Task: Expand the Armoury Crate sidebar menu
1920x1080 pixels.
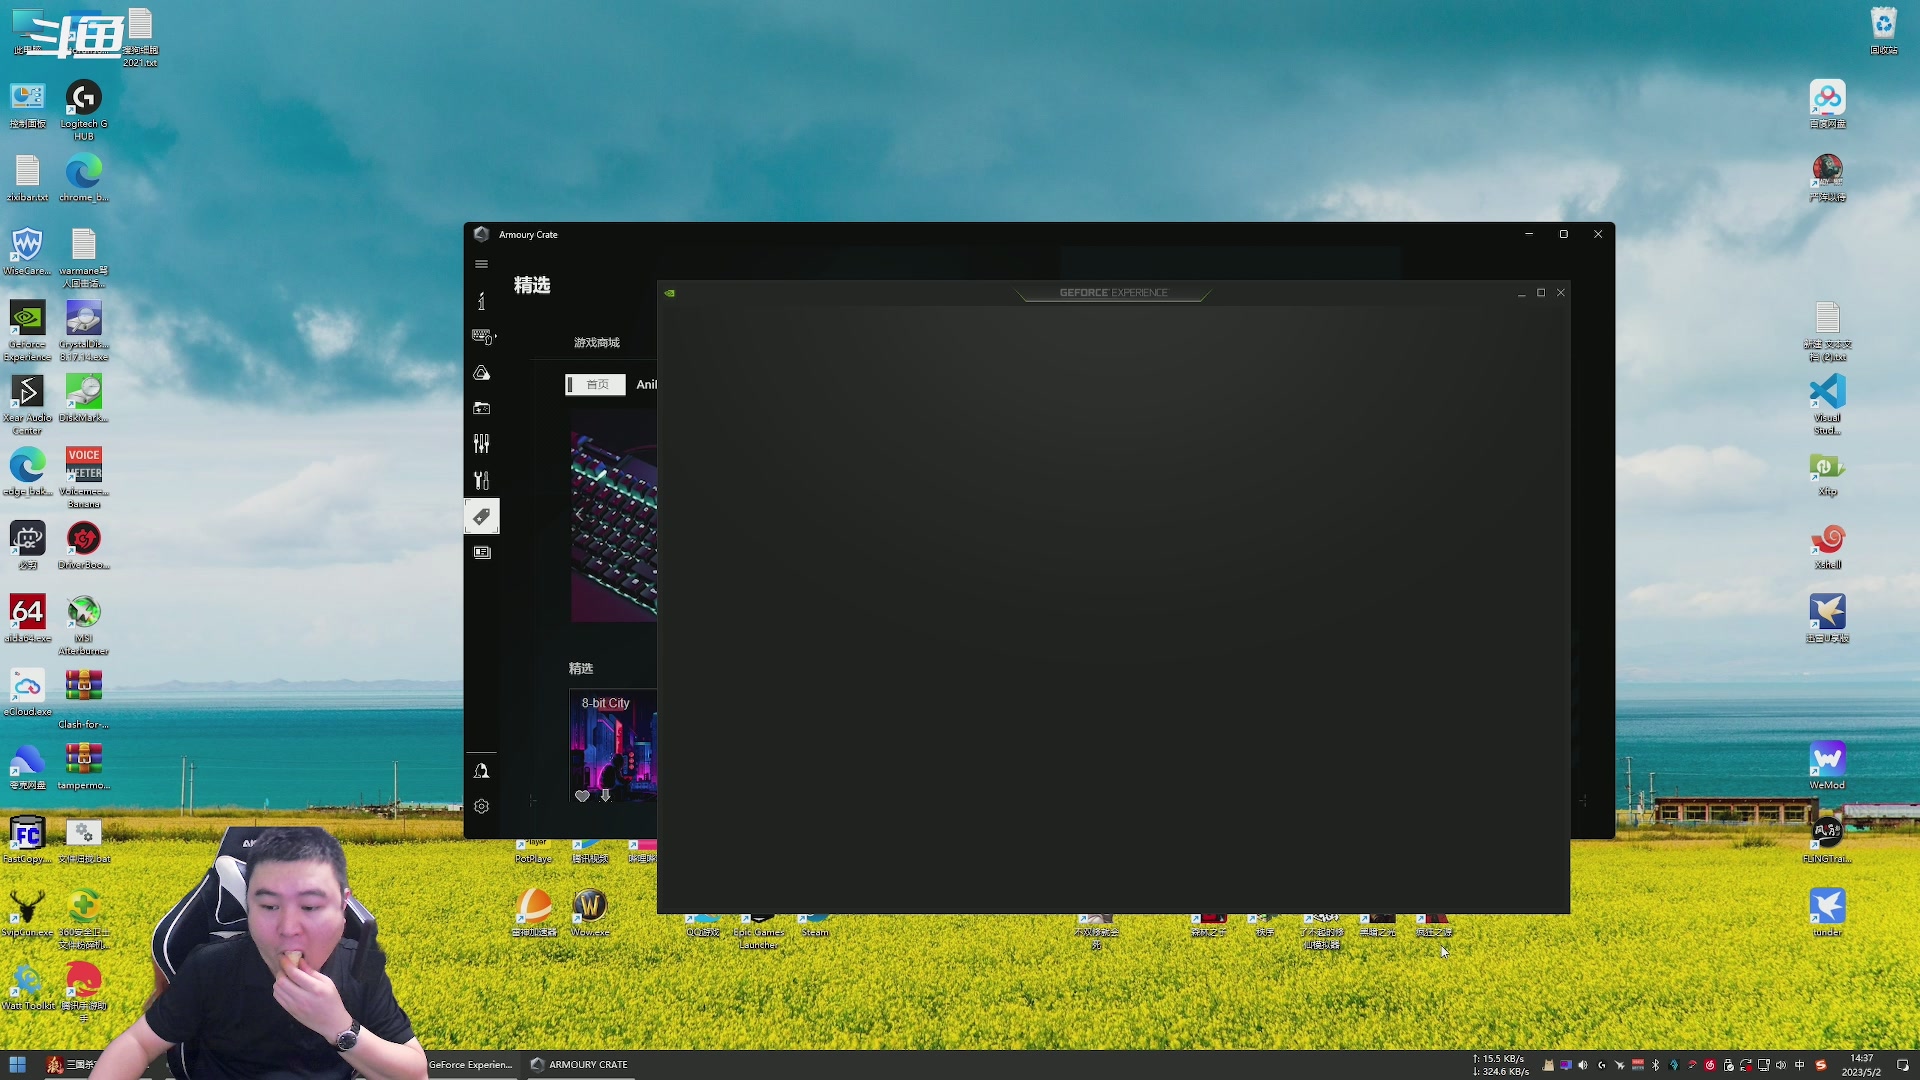Action: click(x=481, y=264)
